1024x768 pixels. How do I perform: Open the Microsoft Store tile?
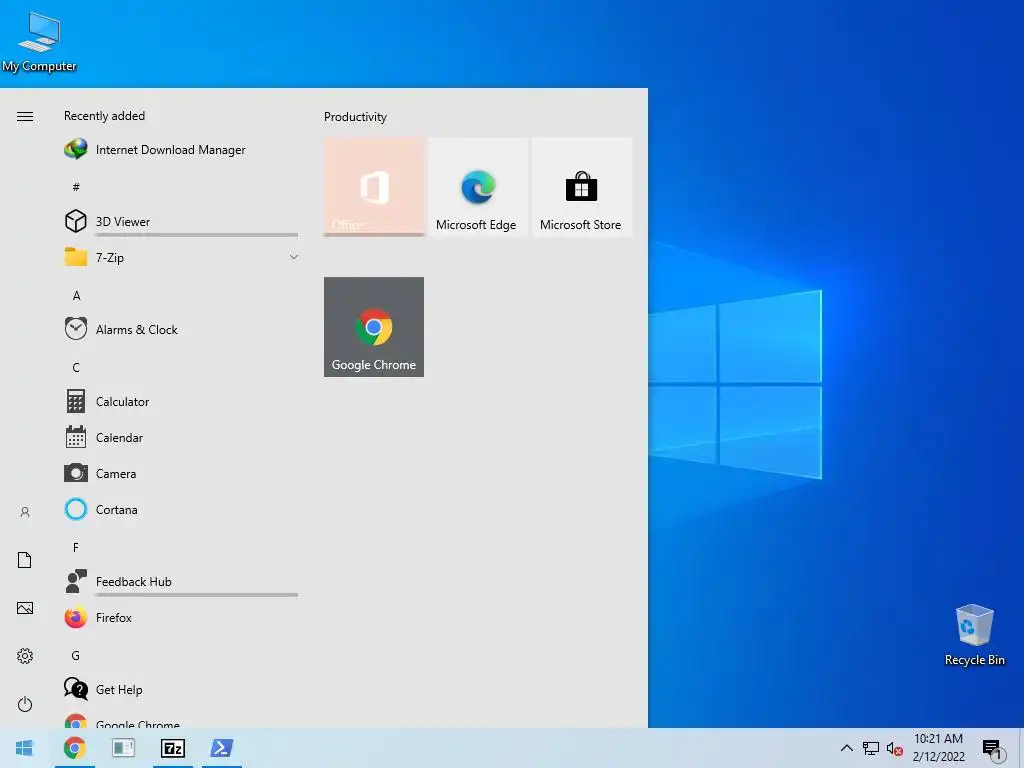(x=581, y=187)
